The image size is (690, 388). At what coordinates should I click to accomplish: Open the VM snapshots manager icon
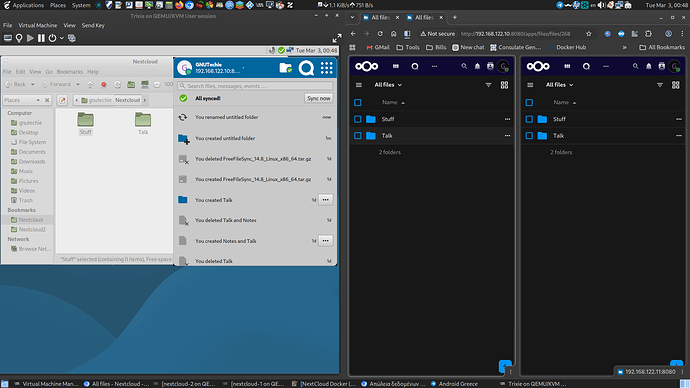click(72, 38)
